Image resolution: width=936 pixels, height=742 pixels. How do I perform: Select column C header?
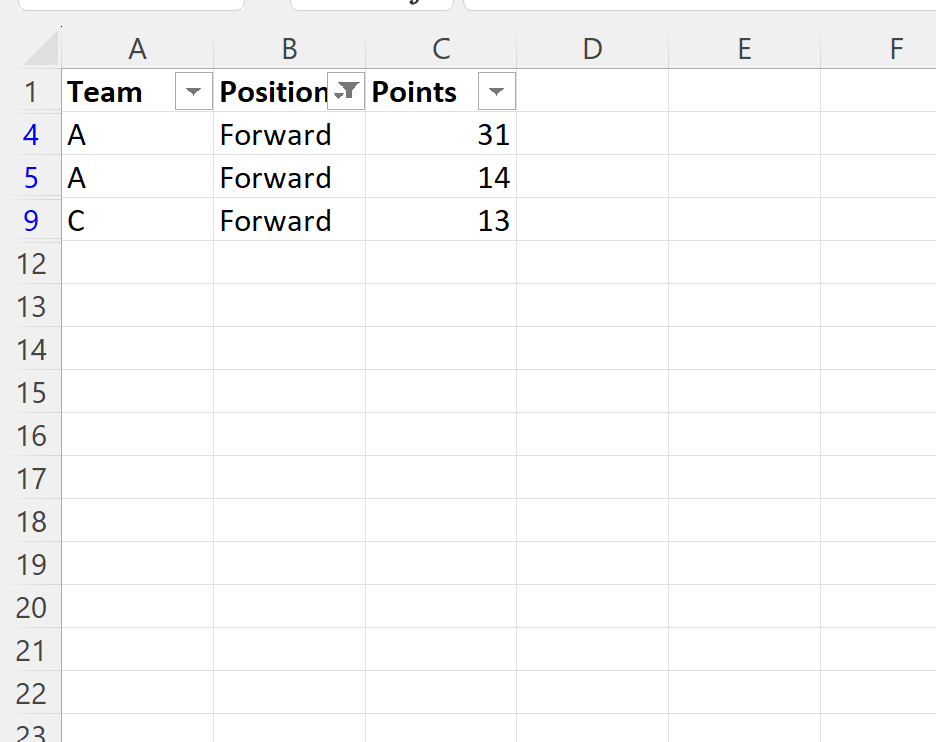[x=441, y=48]
